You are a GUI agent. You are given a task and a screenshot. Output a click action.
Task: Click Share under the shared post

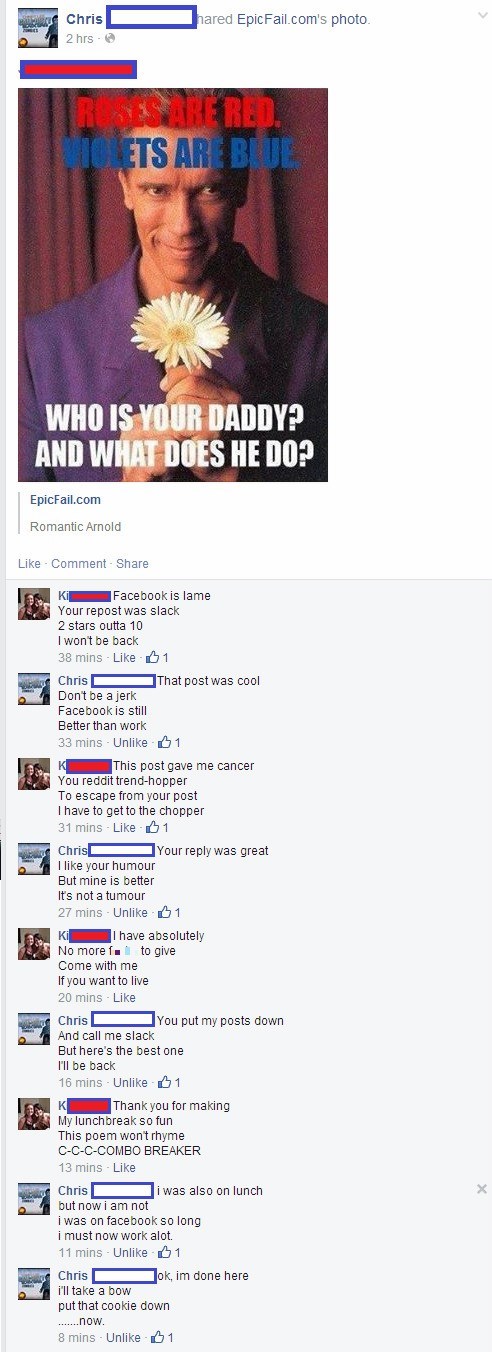[x=132, y=564]
